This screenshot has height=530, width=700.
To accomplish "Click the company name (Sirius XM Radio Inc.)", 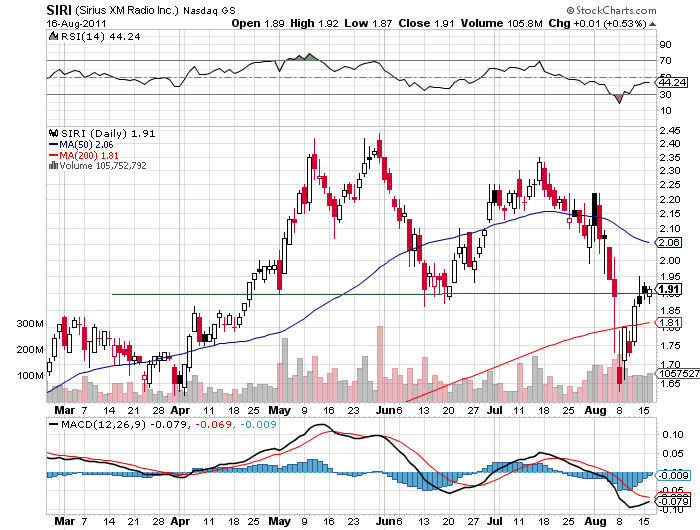I will click(x=126, y=10).
